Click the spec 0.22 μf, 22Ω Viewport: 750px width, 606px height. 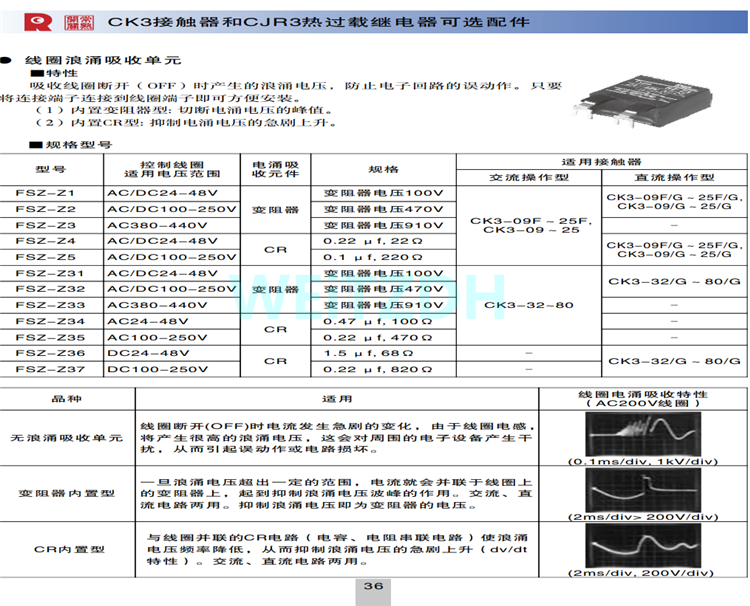373,241
